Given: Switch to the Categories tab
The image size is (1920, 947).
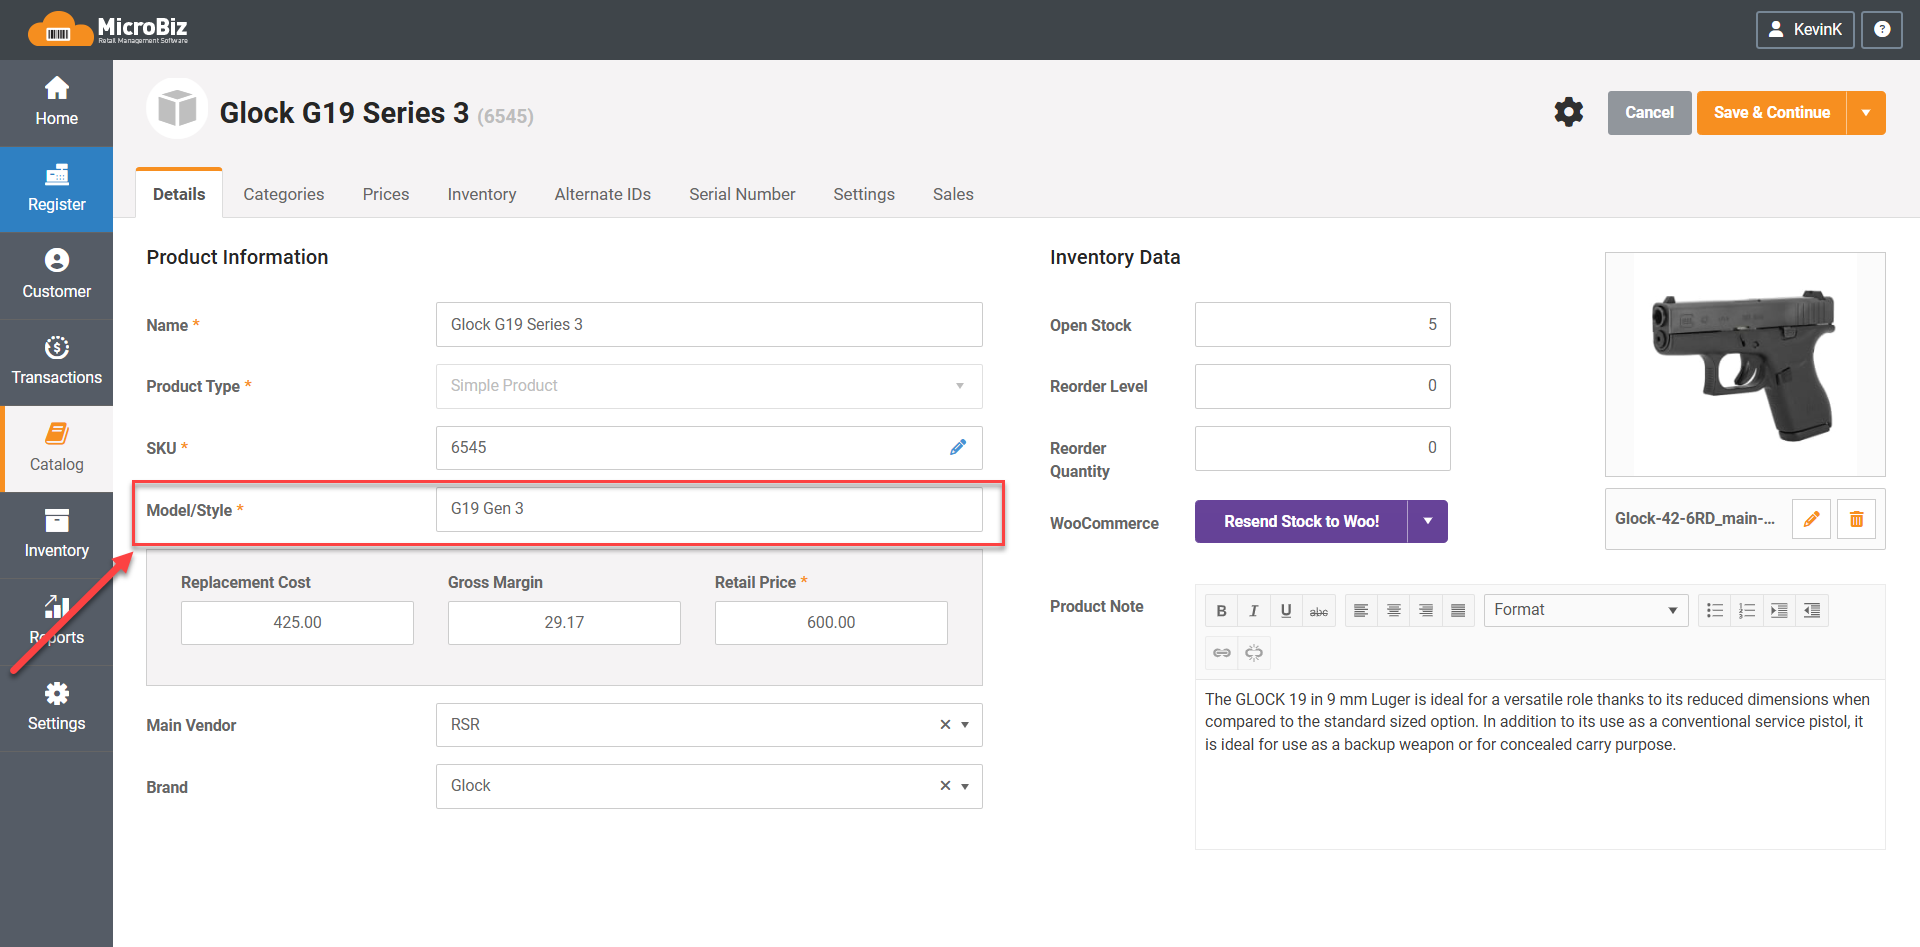Looking at the screenshot, I should (284, 194).
